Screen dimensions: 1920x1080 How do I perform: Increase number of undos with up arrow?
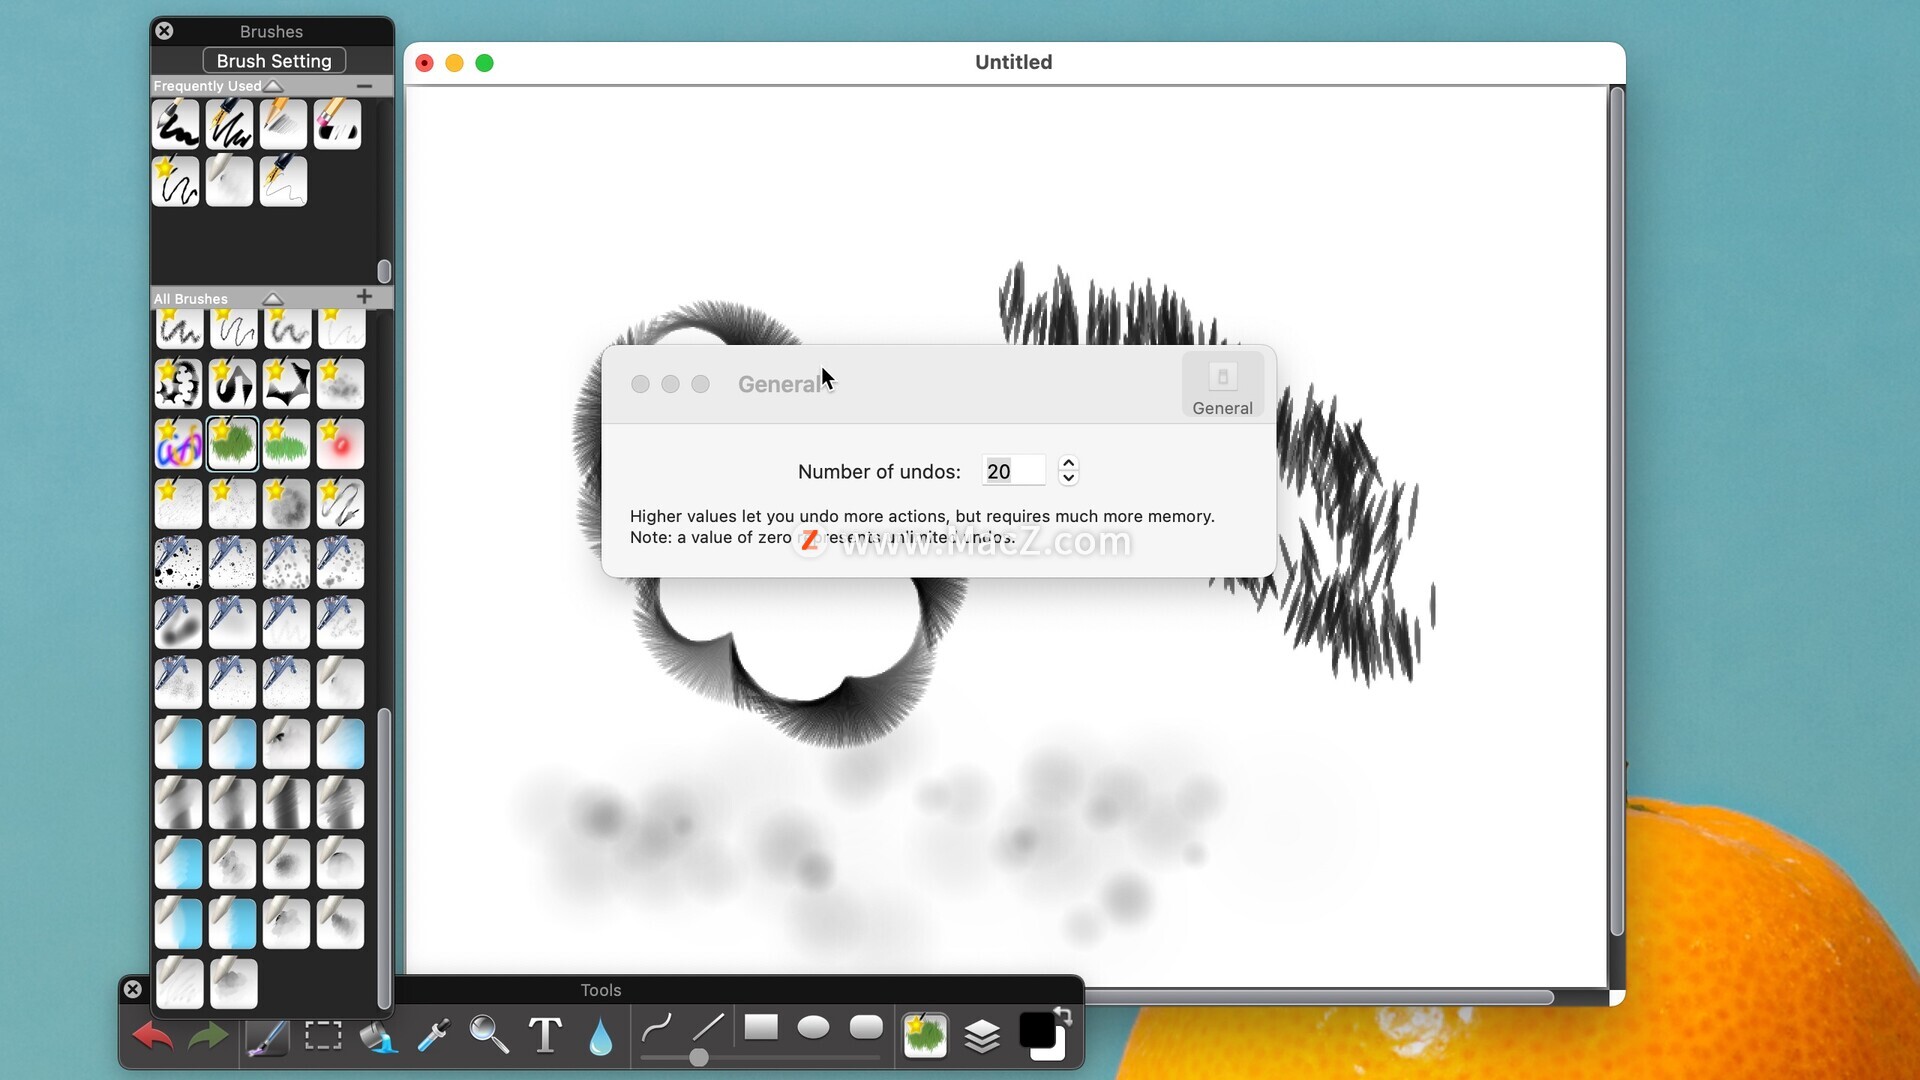coord(1069,463)
